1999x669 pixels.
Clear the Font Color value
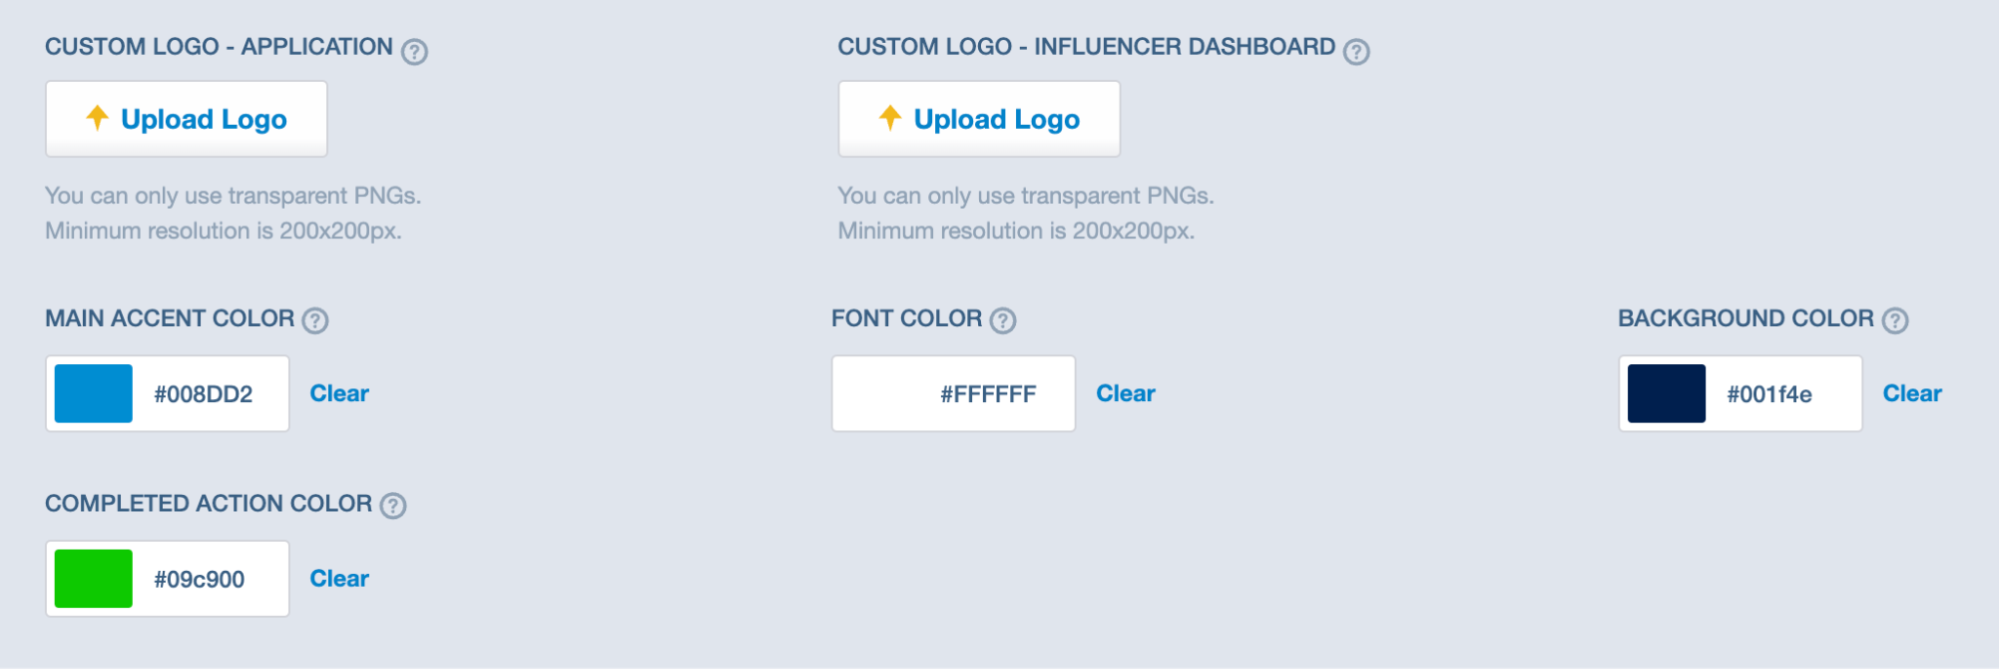click(x=1125, y=393)
